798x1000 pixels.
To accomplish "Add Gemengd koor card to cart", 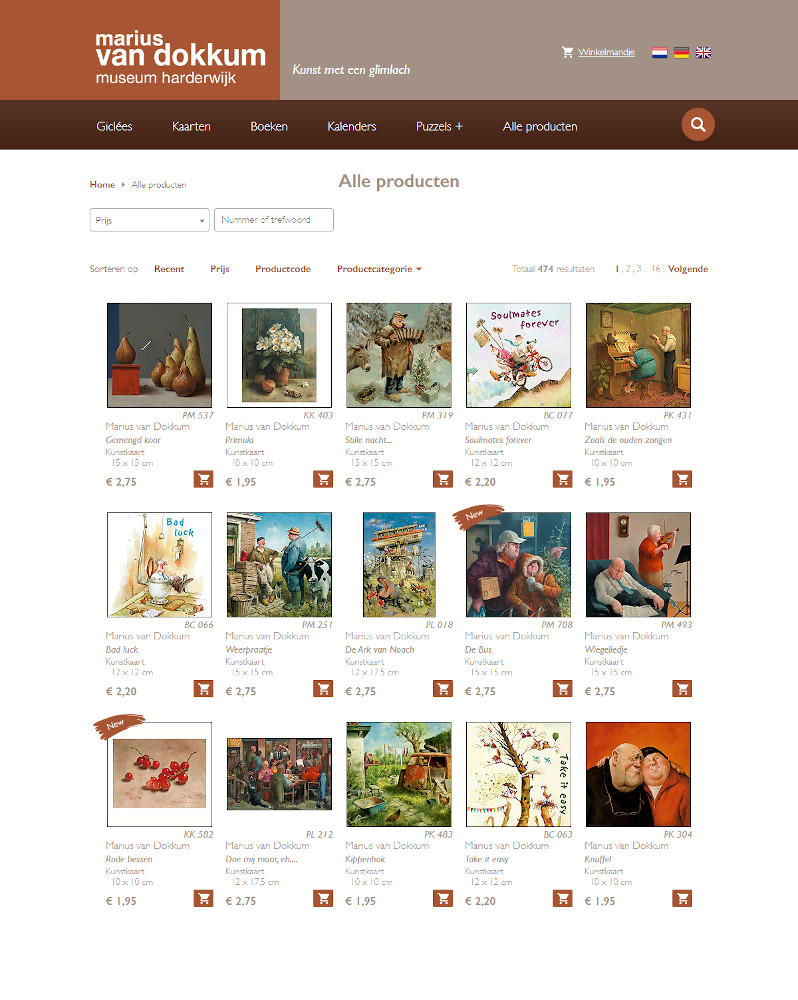I will (203, 480).
